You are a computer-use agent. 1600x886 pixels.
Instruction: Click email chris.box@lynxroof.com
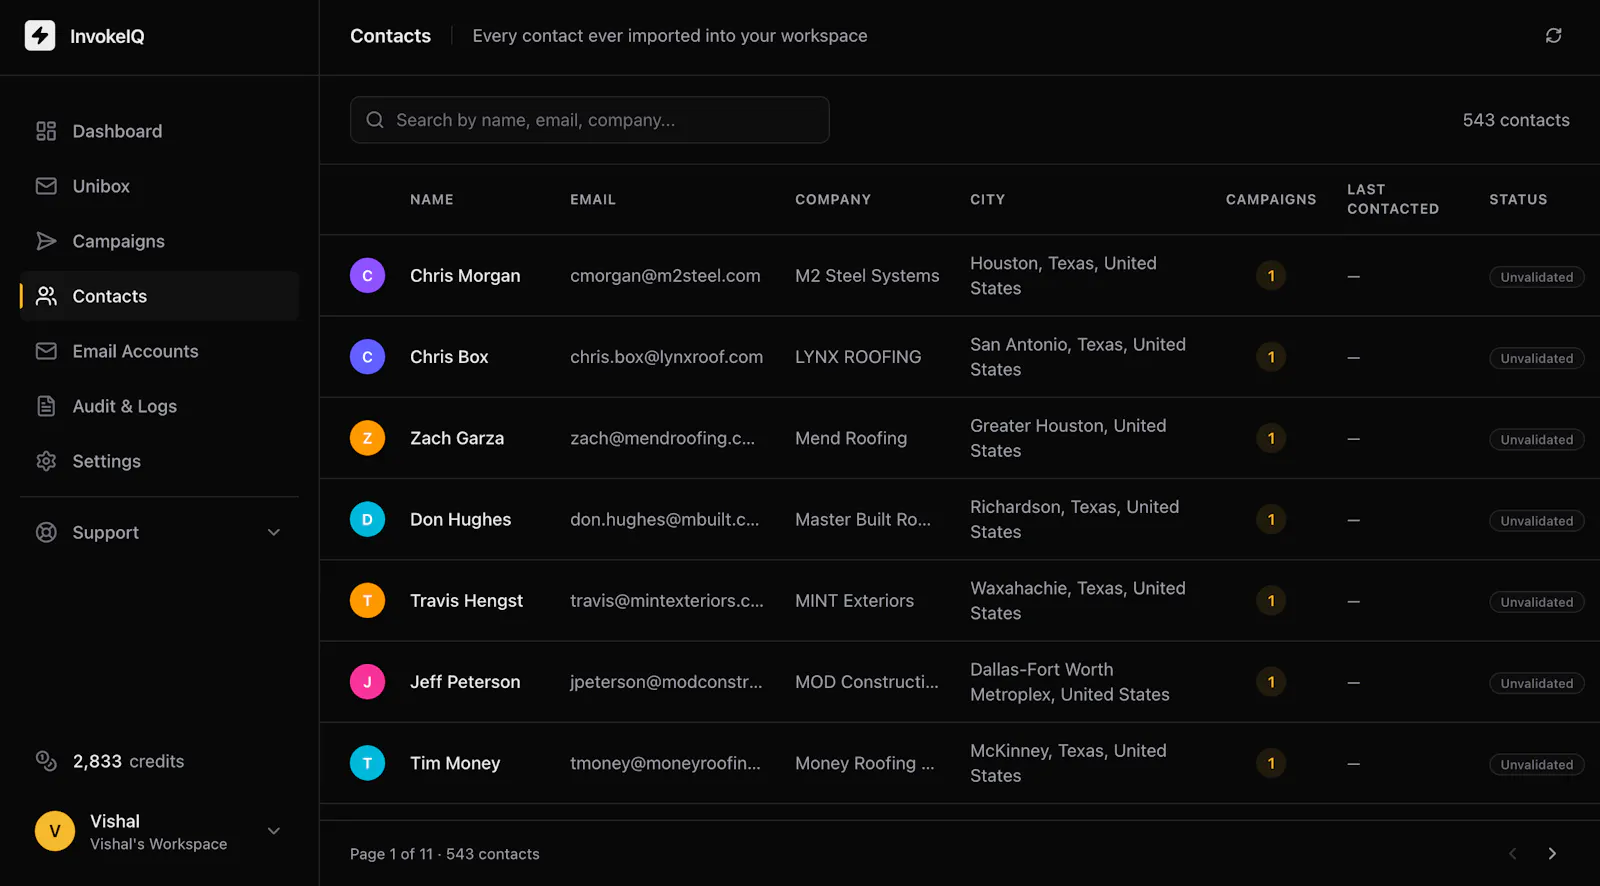pyautogui.click(x=666, y=357)
